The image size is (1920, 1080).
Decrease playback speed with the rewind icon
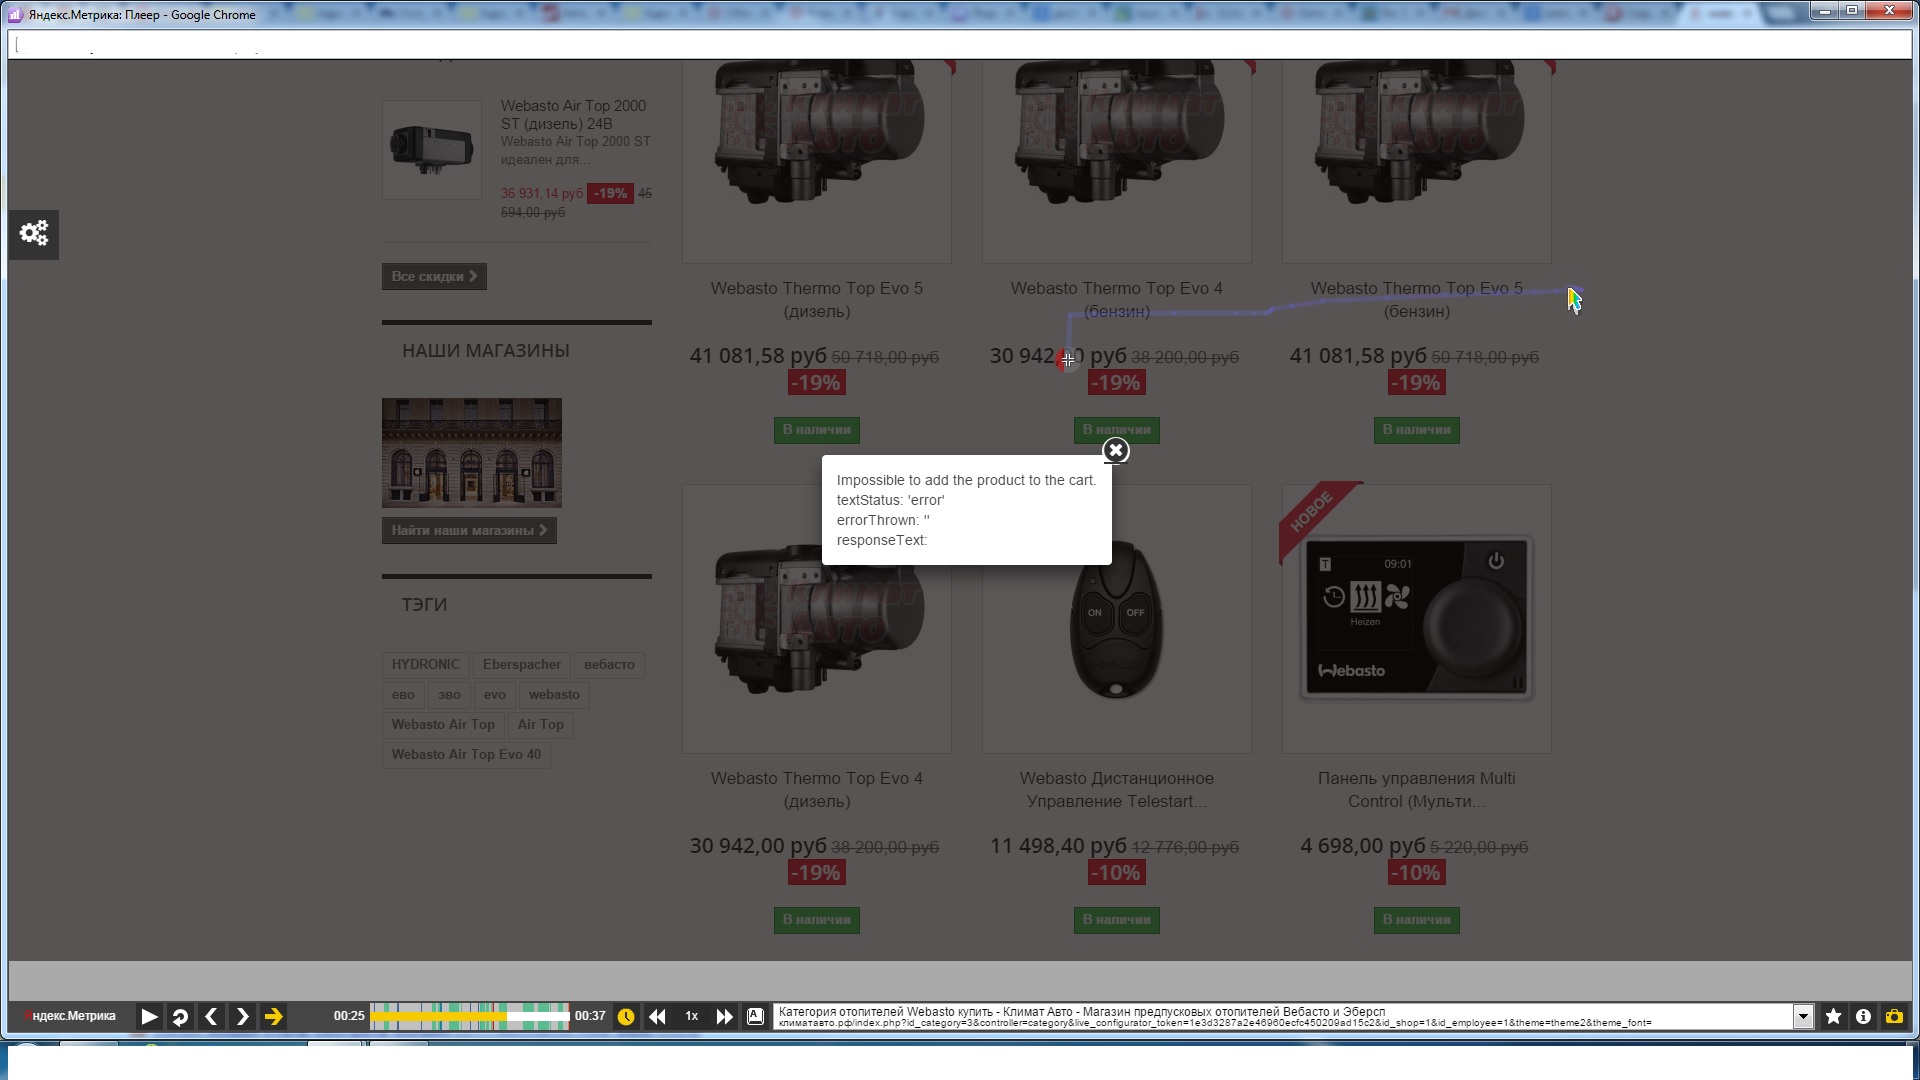(657, 1017)
